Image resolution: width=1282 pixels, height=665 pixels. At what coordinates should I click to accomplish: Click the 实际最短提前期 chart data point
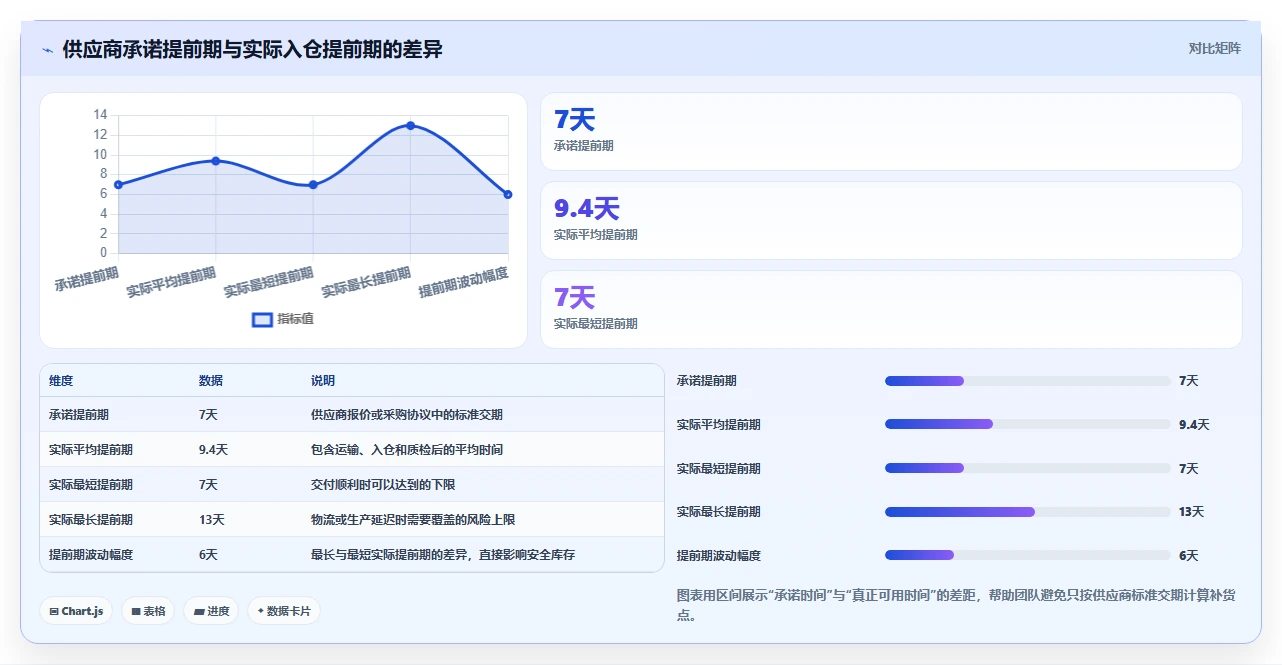click(313, 185)
